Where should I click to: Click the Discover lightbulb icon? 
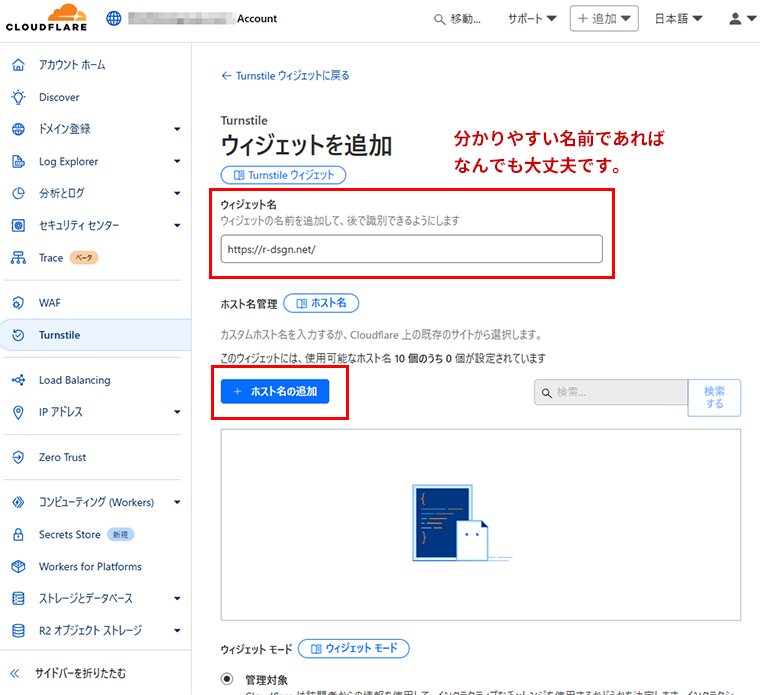coord(18,97)
